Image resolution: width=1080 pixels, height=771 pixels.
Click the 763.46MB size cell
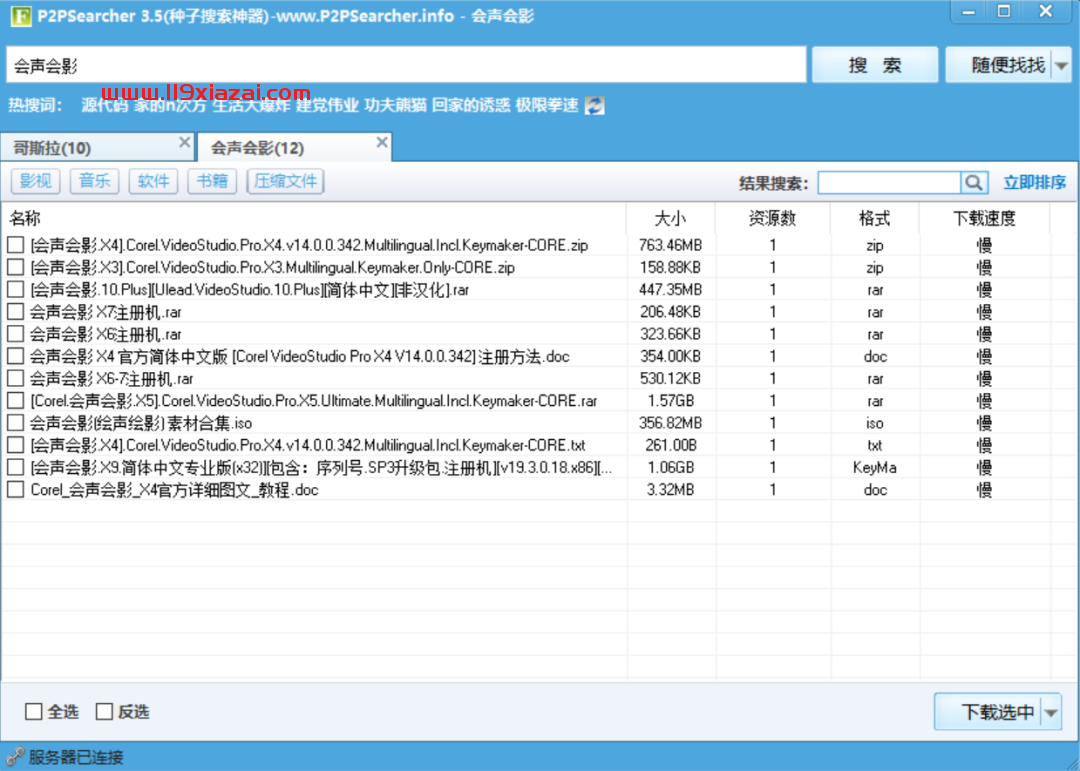pos(670,245)
